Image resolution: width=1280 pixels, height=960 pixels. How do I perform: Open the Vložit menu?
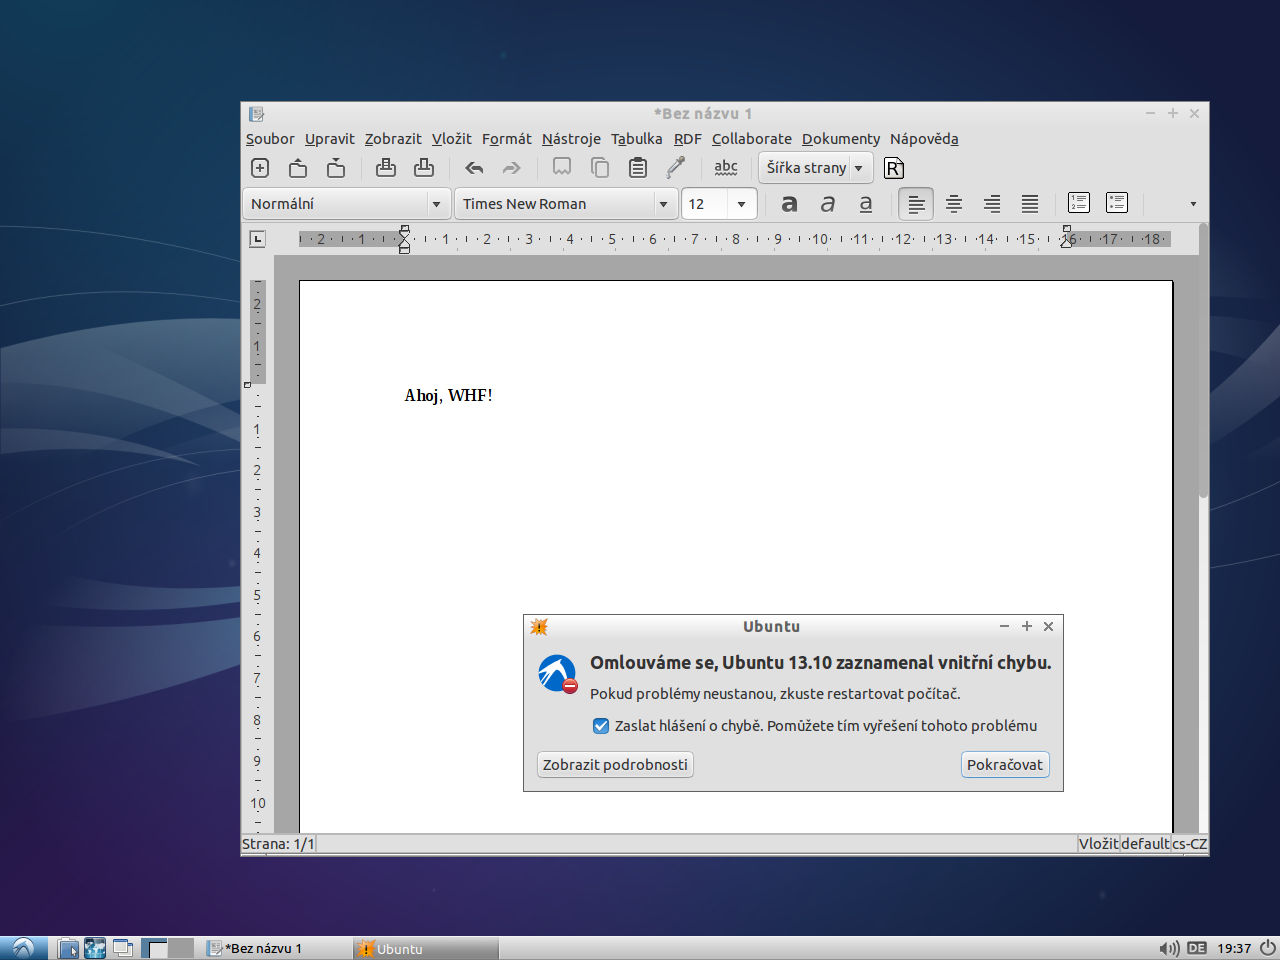tap(452, 139)
